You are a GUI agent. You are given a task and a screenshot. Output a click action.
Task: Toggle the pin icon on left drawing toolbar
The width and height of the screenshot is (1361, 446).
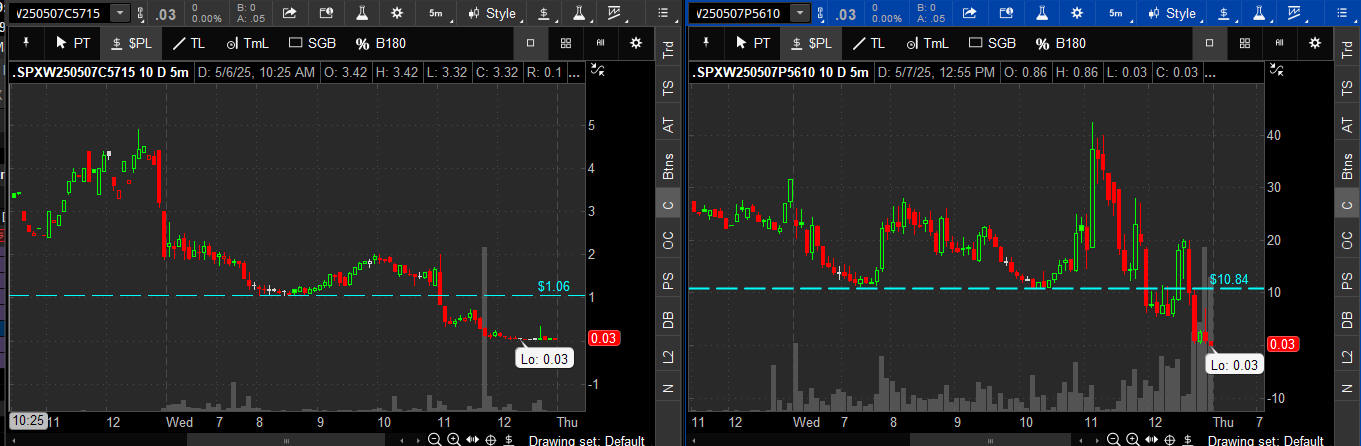click(x=27, y=43)
